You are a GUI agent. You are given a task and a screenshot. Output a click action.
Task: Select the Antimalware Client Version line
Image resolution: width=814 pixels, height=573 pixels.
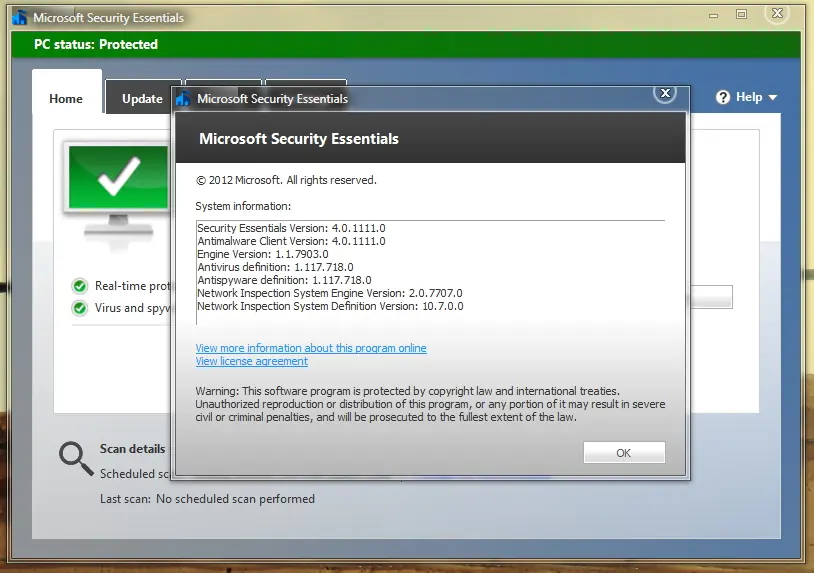click(291, 241)
